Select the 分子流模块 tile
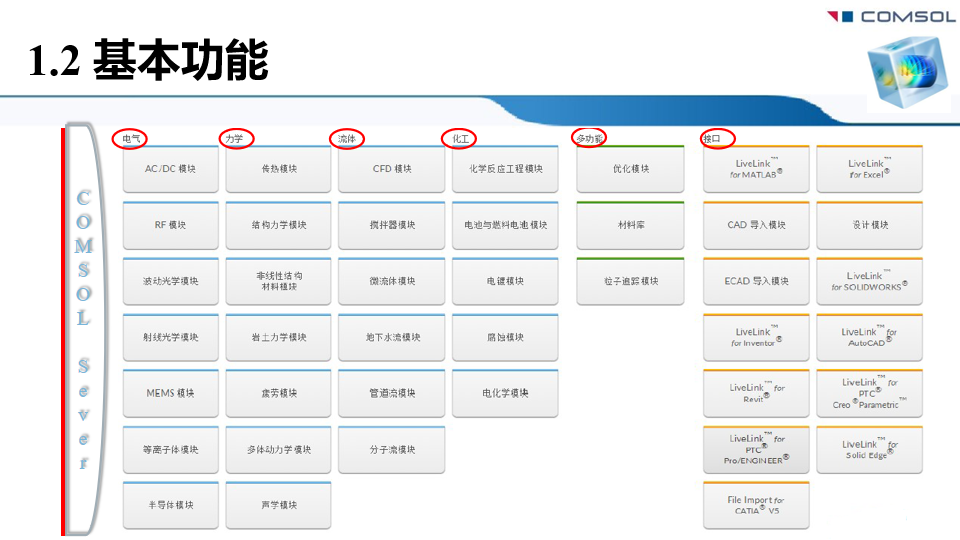Screen dimensions: 960x540 point(392,449)
